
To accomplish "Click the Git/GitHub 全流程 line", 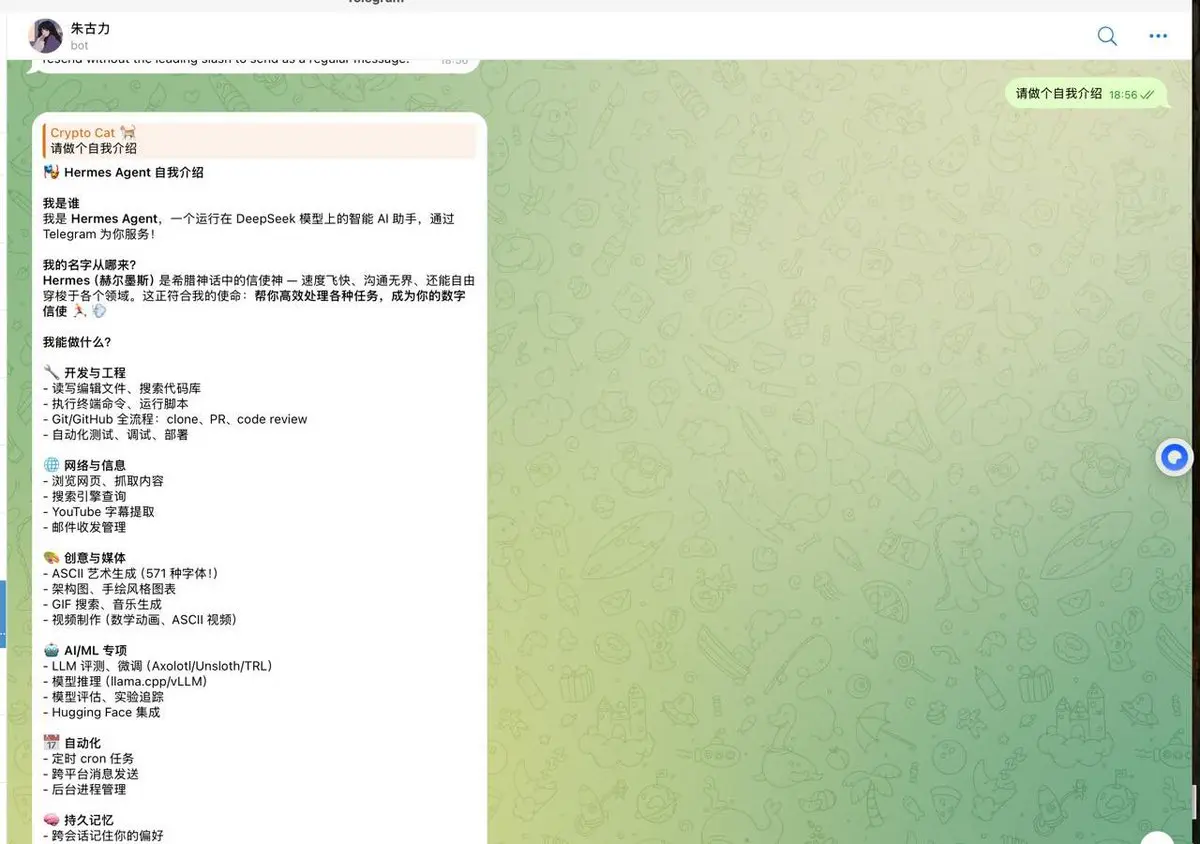I will click(175, 419).
